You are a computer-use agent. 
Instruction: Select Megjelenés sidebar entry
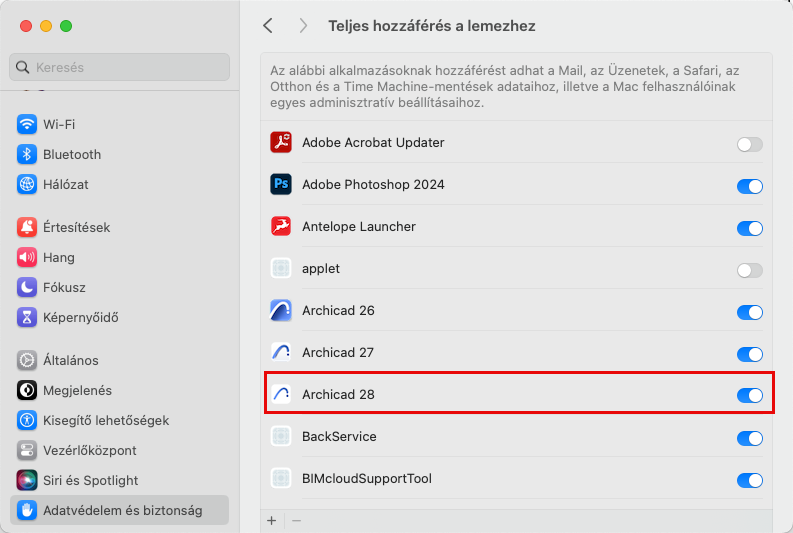(119, 390)
